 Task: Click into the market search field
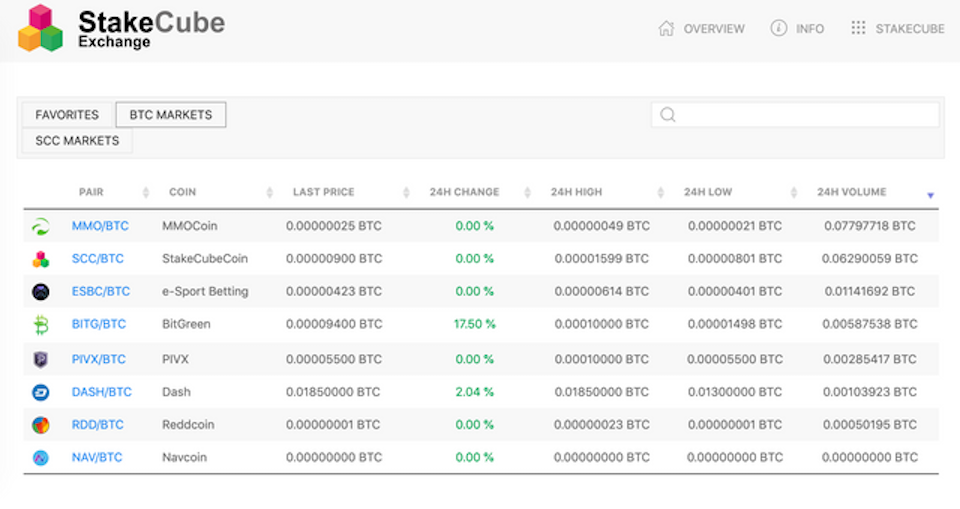[x=795, y=115]
